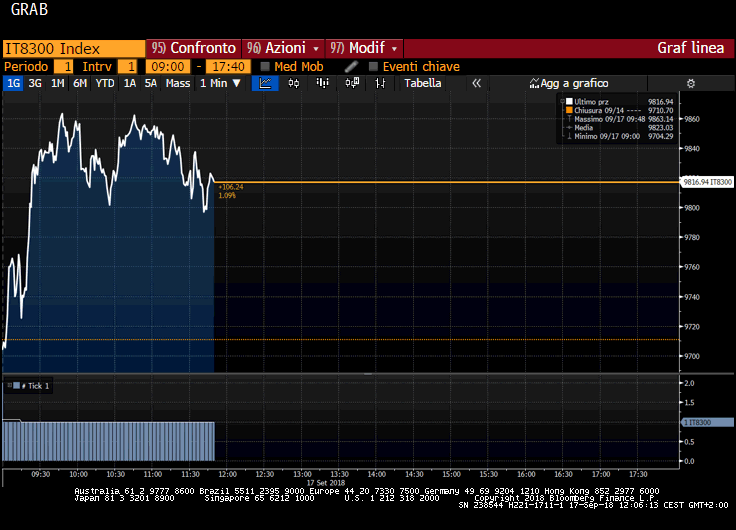Click the orange Chiusura legend swatch

pos(569,110)
